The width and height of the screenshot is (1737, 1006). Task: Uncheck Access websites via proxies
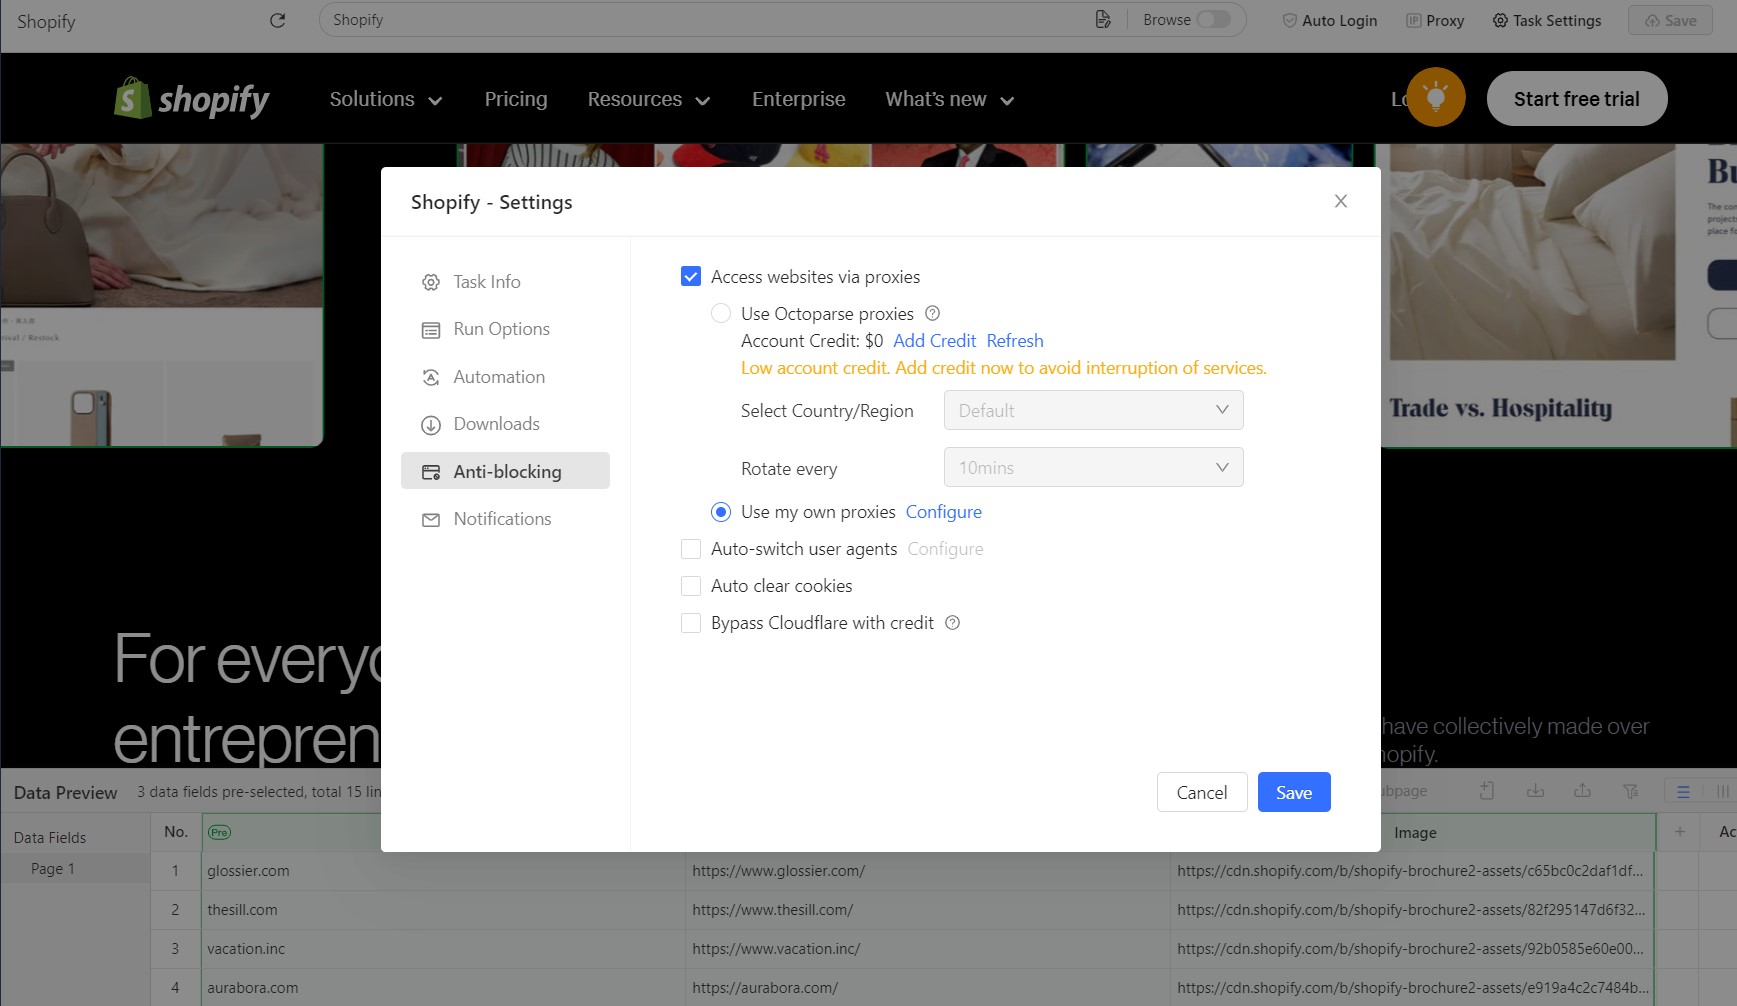tap(691, 276)
